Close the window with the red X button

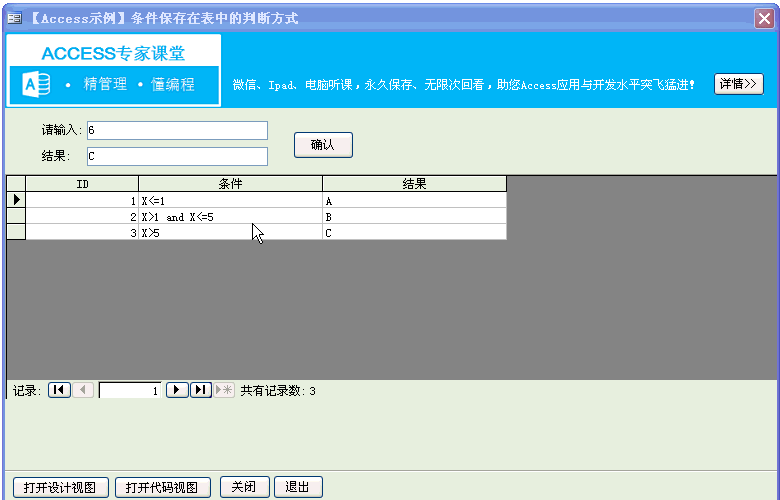(x=764, y=19)
